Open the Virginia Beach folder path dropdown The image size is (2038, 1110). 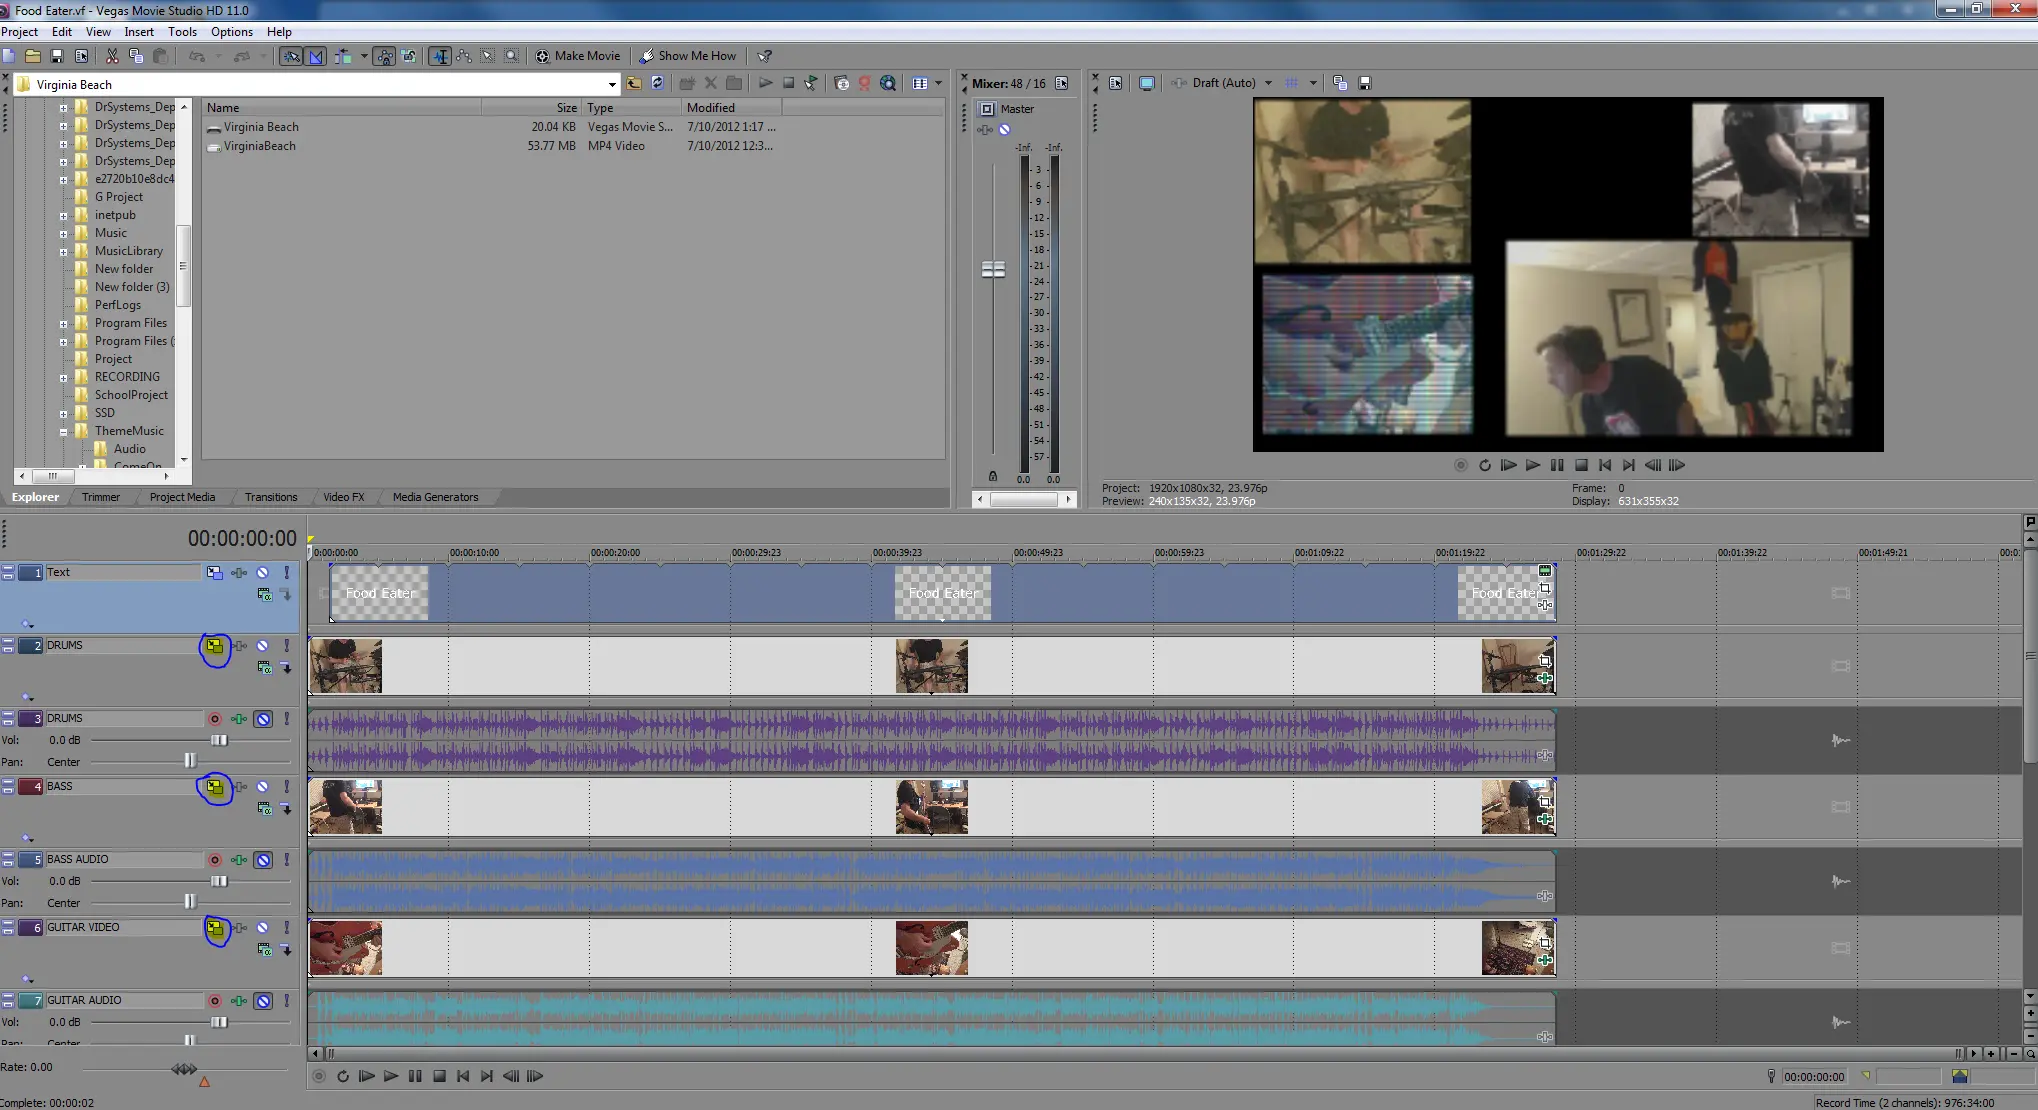tap(612, 85)
